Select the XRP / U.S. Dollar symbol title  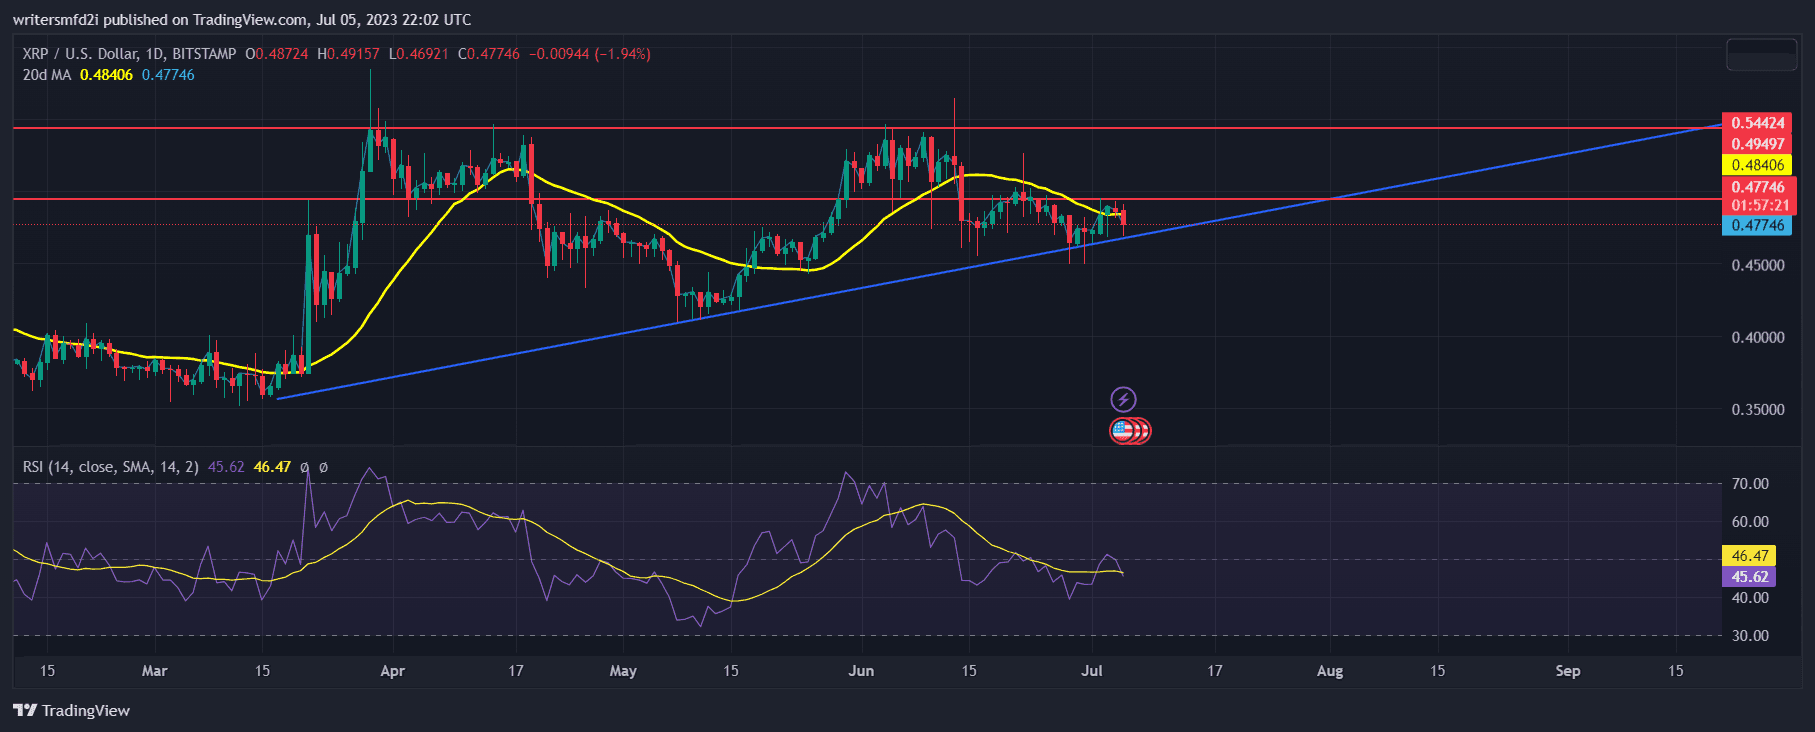[x=129, y=54]
